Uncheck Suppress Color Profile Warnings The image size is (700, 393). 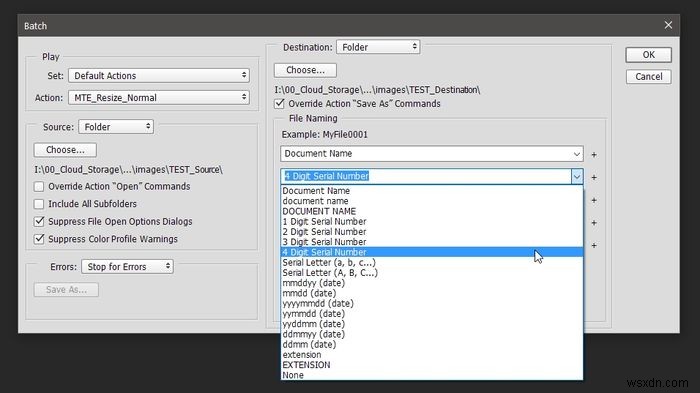click(39, 239)
